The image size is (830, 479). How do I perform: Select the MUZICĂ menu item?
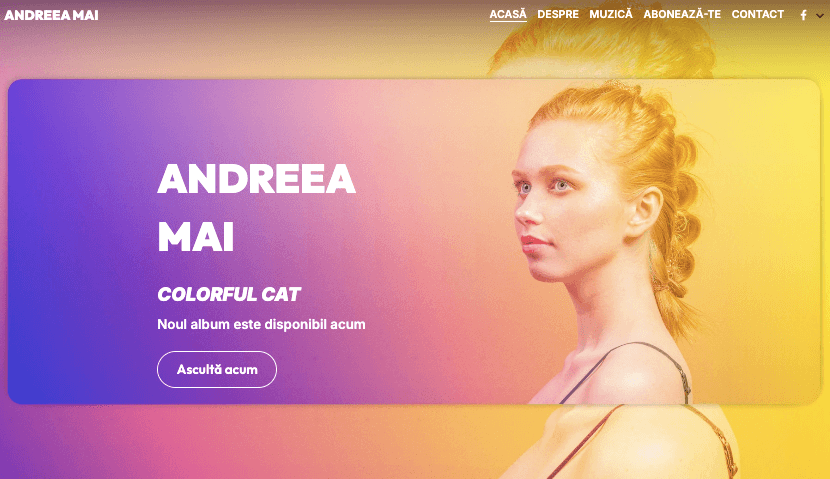pos(611,14)
